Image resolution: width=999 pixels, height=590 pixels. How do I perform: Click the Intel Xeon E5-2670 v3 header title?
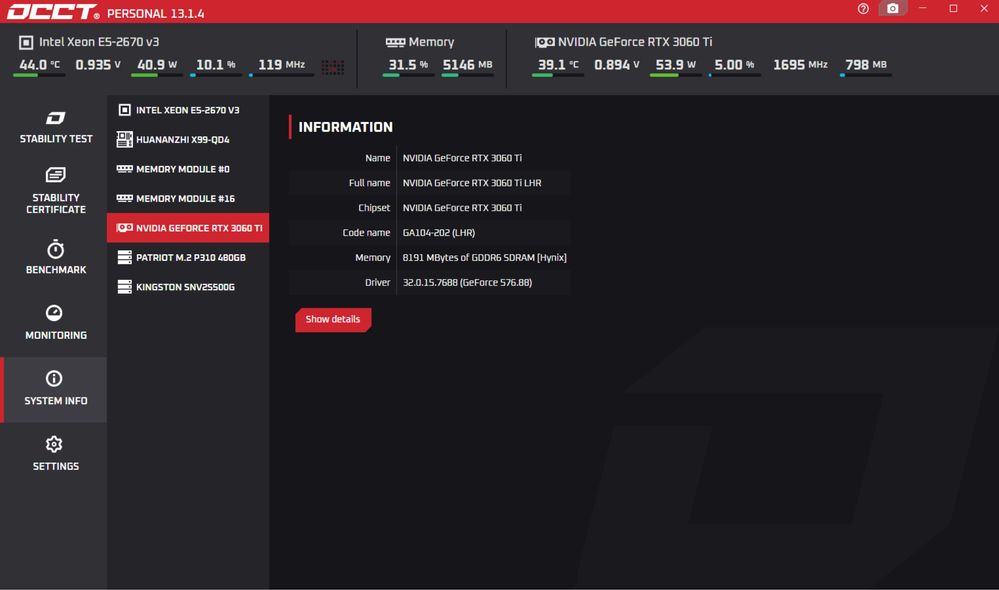pos(99,42)
